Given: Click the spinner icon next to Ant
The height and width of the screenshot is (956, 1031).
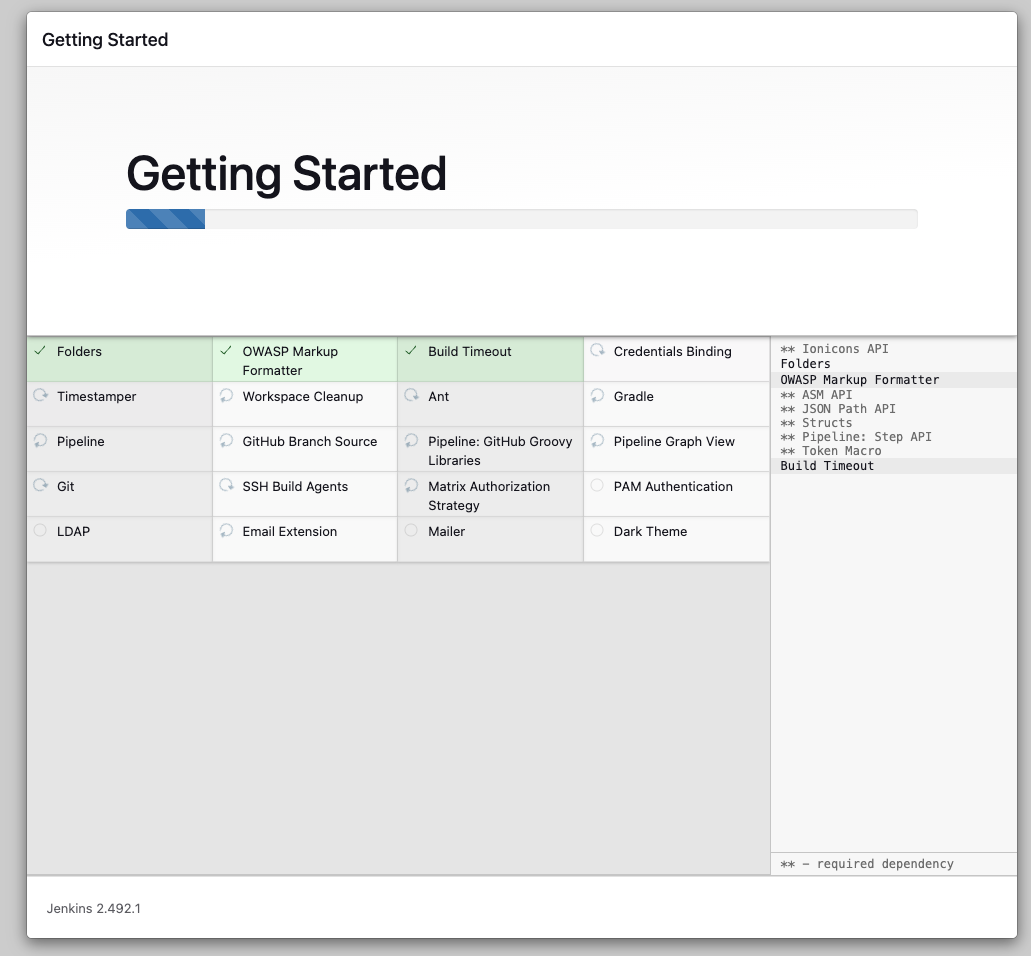Looking at the screenshot, I should click(x=412, y=395).
